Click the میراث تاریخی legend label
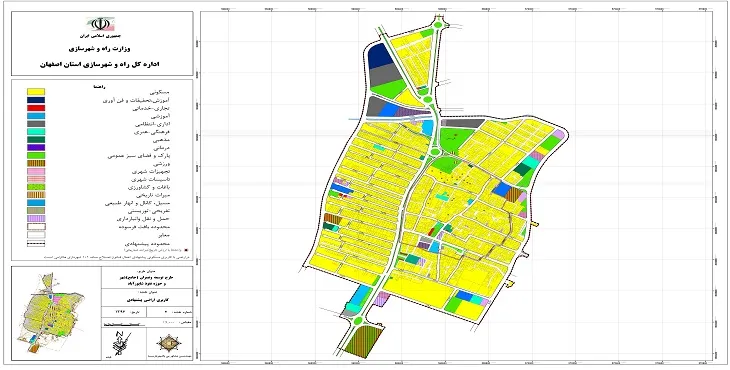The width and height of the screenshot is (730, 370). coord(153,195)
